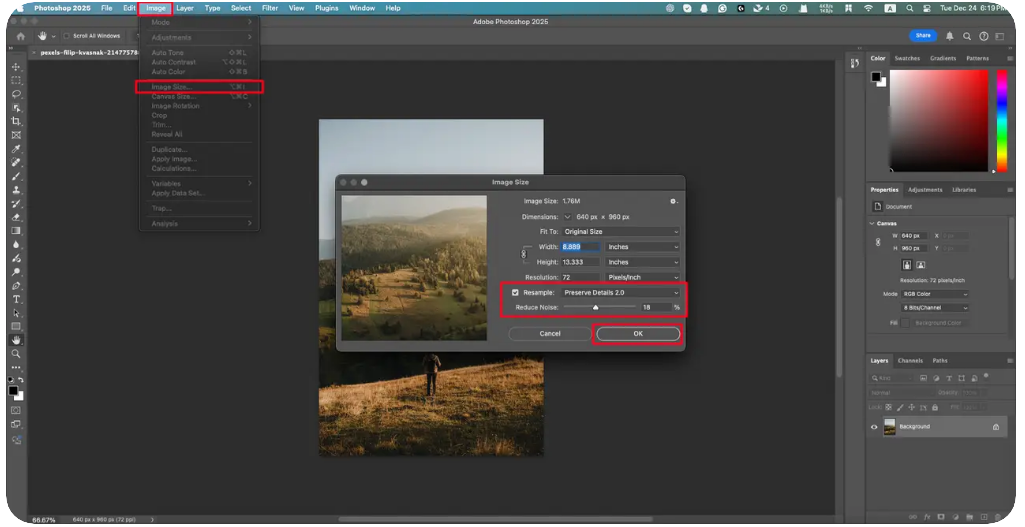Collapse the Canvas section in Properties
The height and width of the screenshot is (527, 1025).
[872, 224]
